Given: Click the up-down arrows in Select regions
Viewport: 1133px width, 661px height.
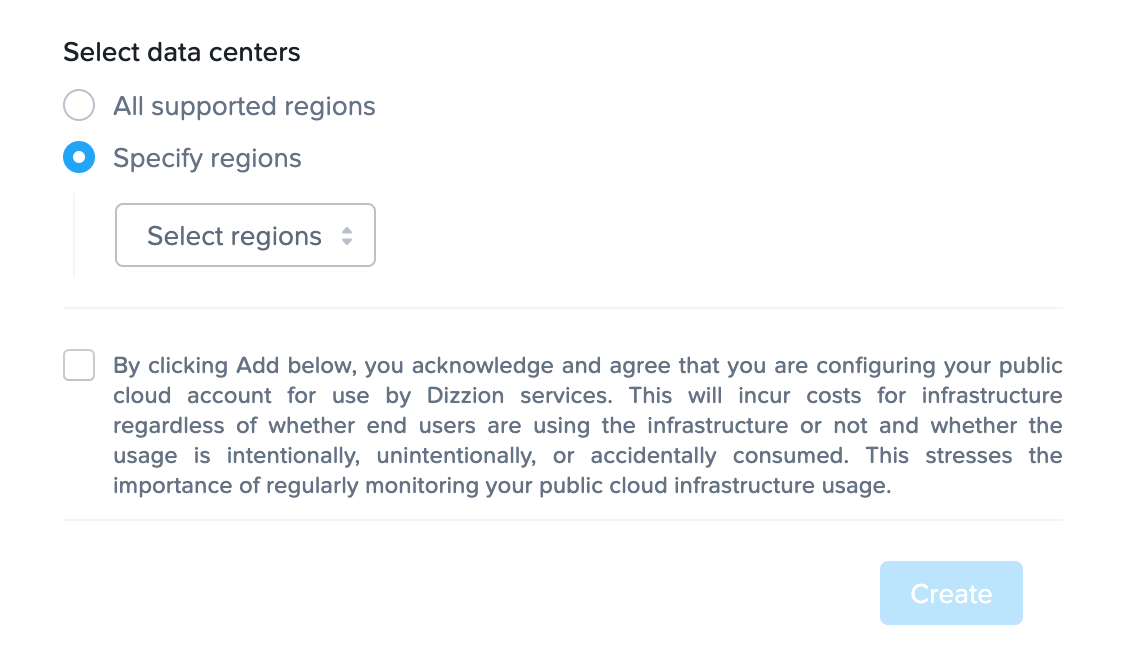Looking at the screenshot, I should [346, 236].
